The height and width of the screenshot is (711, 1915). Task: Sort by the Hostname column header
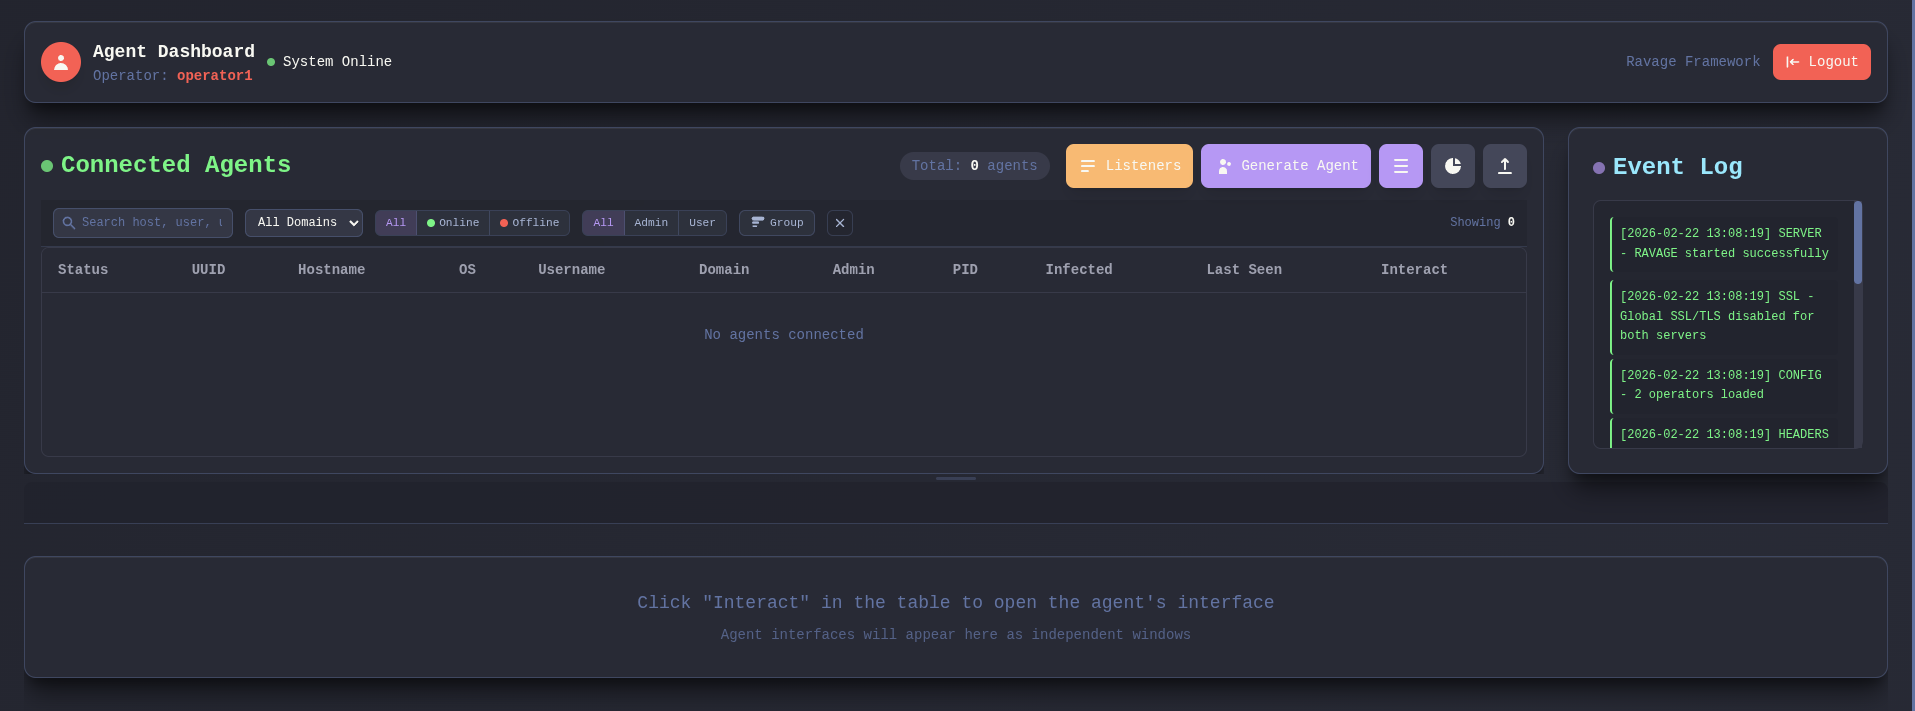pyautogui.click(x=331, y=270)
